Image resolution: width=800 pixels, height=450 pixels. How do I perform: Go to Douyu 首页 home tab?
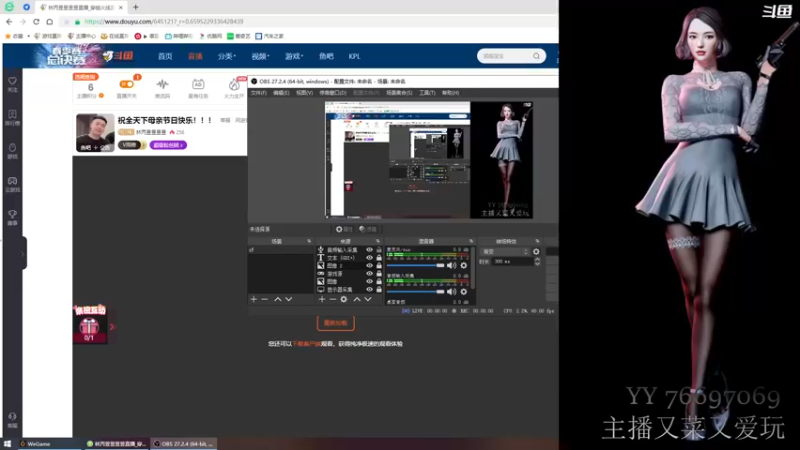pyautogui.click(x=165, y=56)
